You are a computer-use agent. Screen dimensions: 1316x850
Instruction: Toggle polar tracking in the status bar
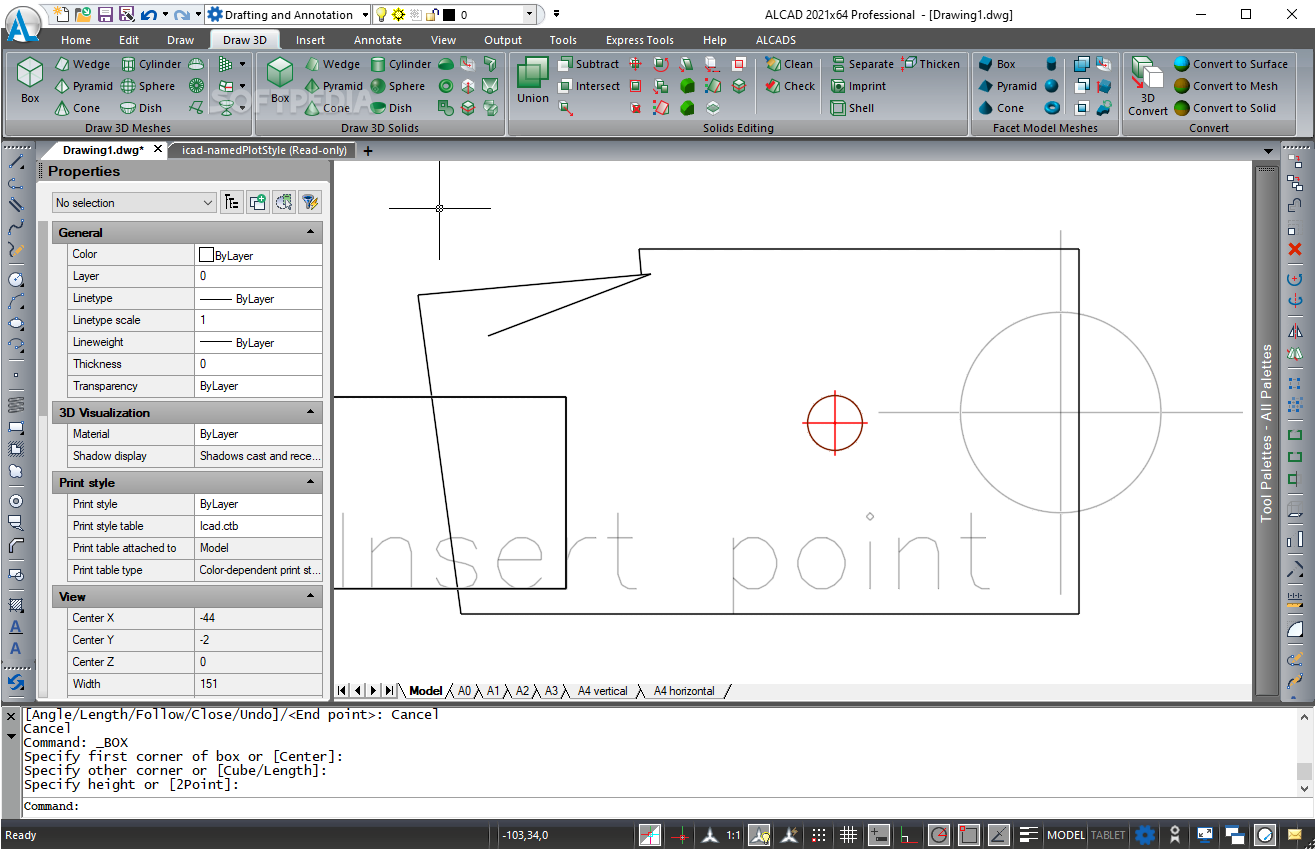click(x=939, y=835)
